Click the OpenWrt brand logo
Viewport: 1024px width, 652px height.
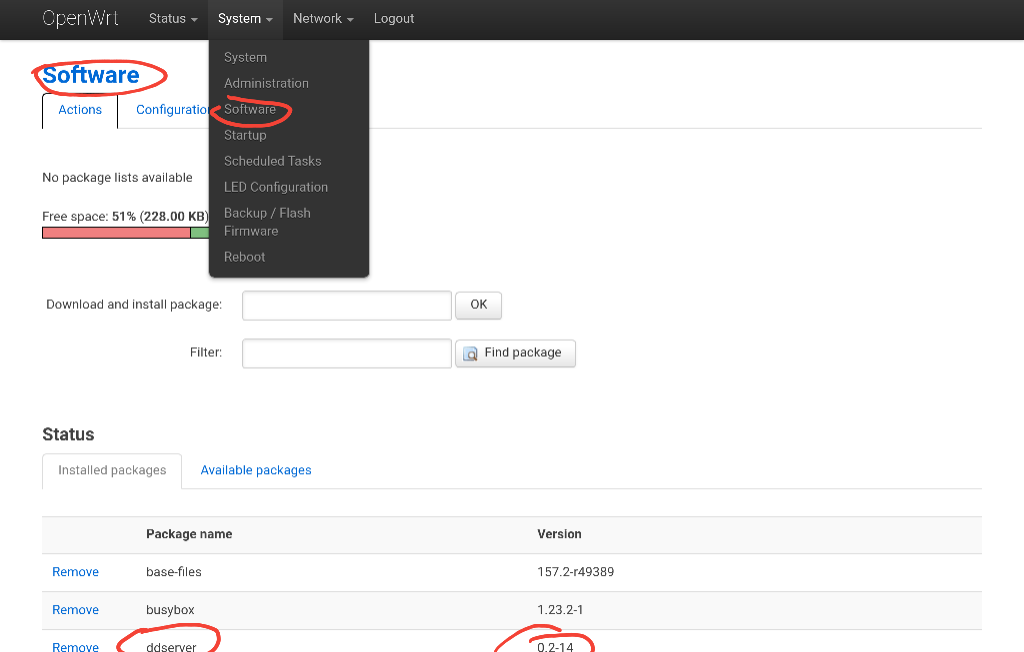(x=80, y=18)
